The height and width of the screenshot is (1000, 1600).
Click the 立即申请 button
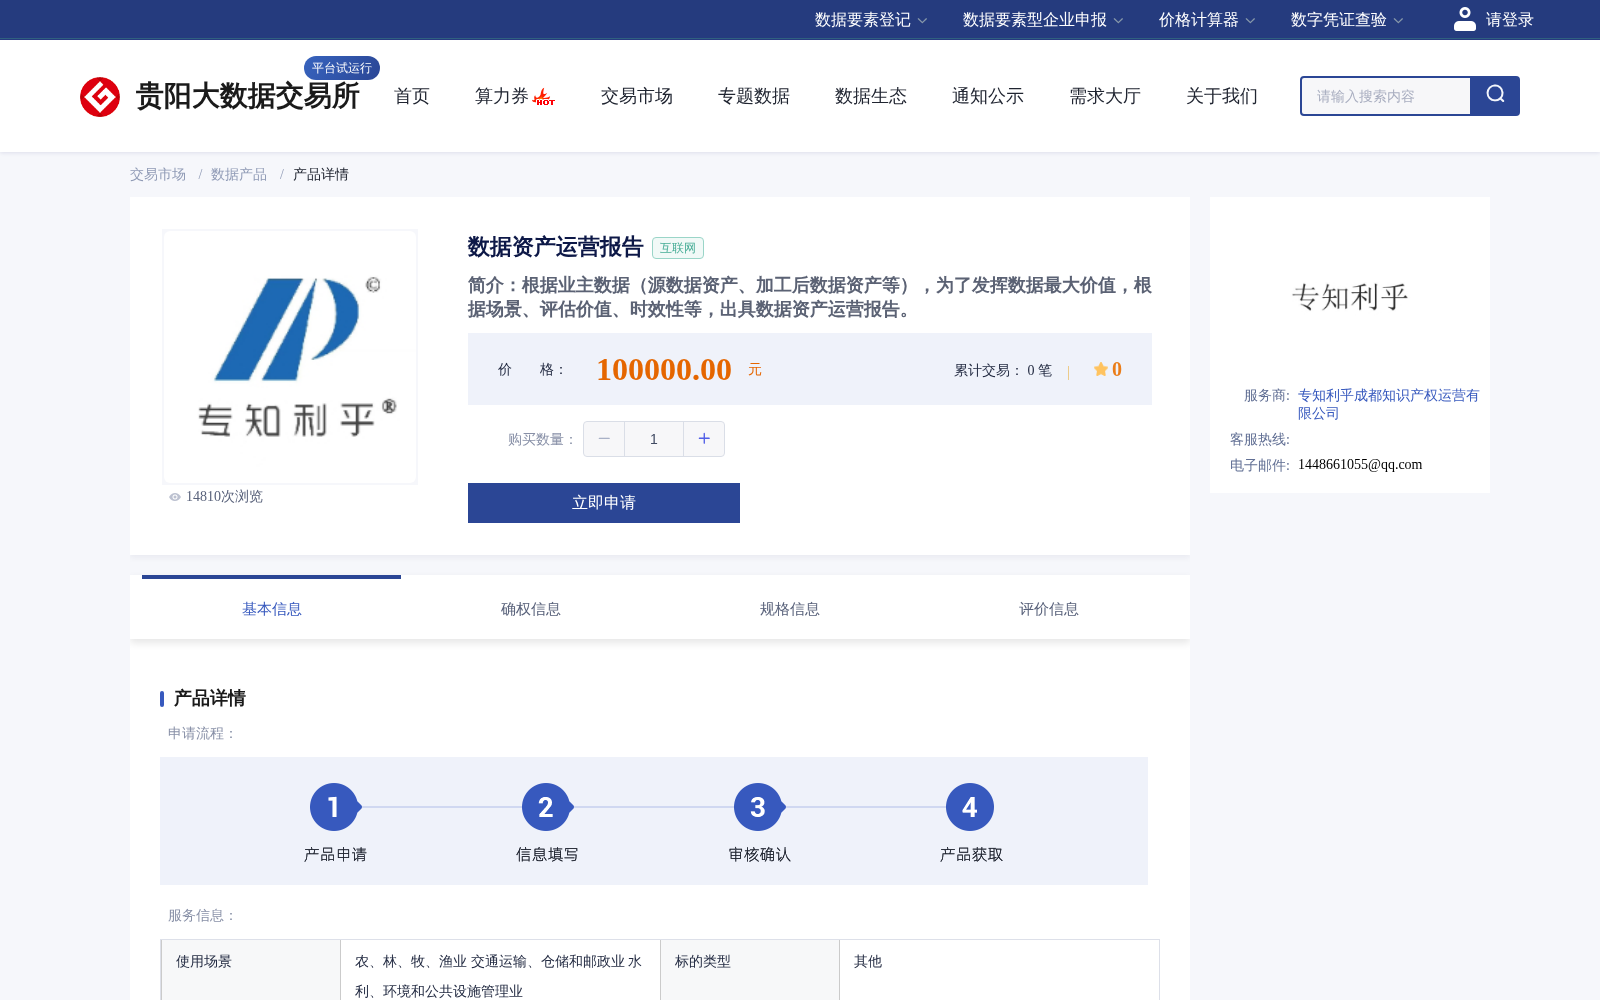click(604, 503)
